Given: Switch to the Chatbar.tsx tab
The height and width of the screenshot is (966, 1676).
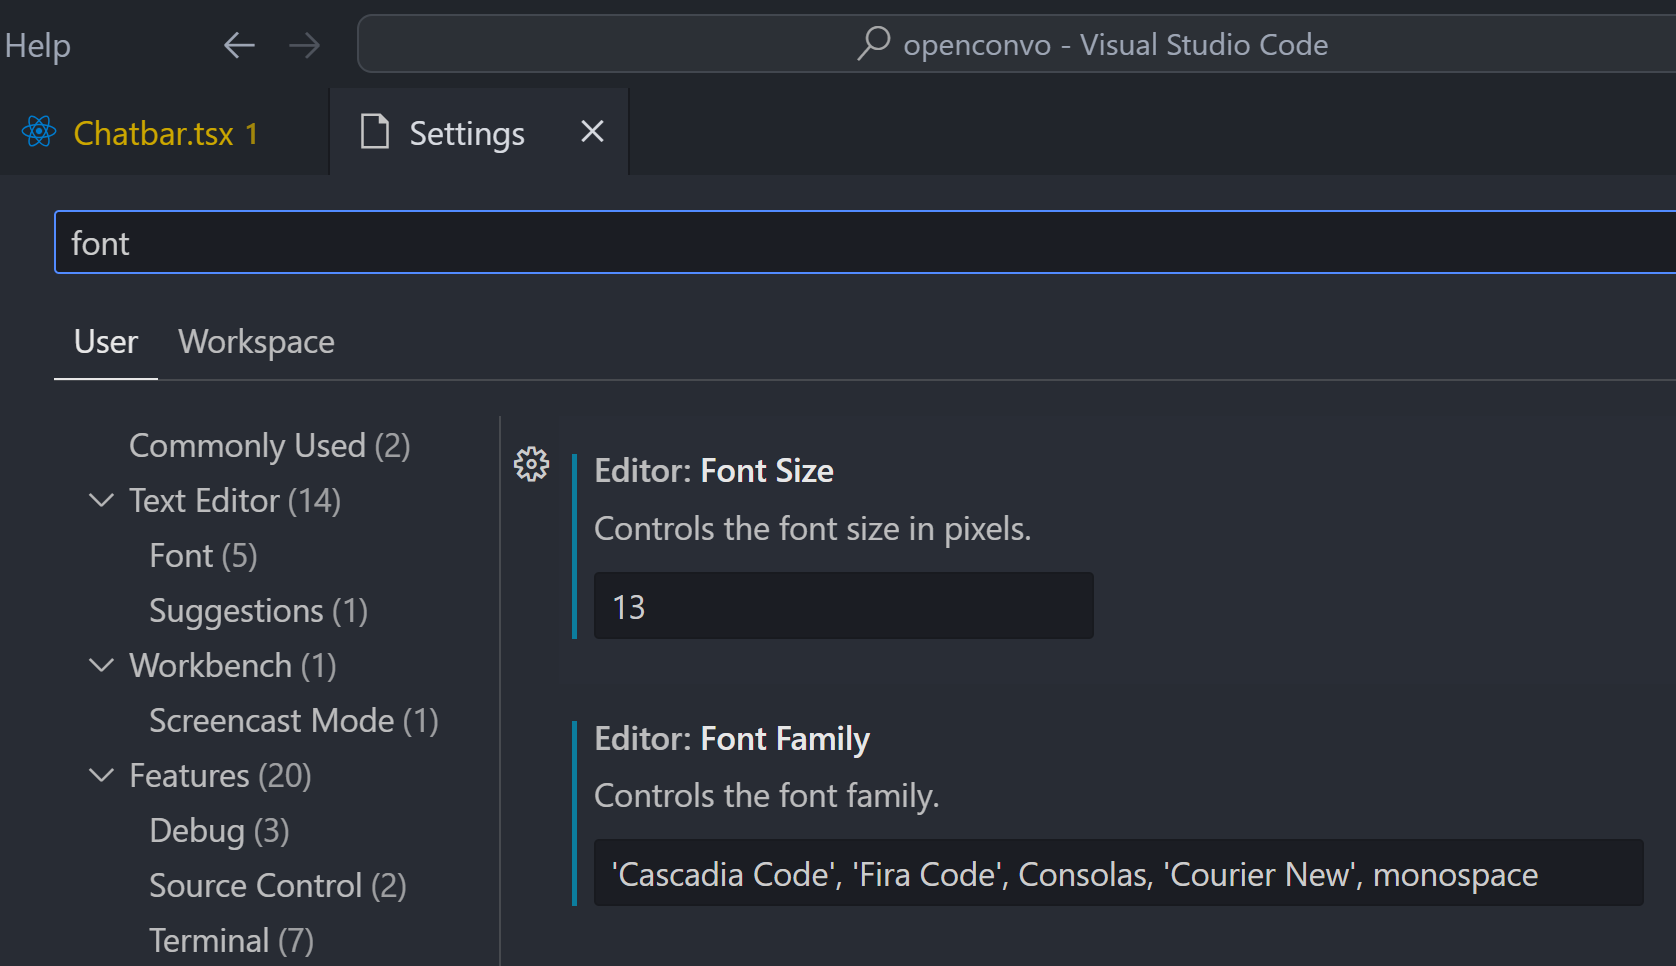Looking at the screenshot, I should 164,132.
